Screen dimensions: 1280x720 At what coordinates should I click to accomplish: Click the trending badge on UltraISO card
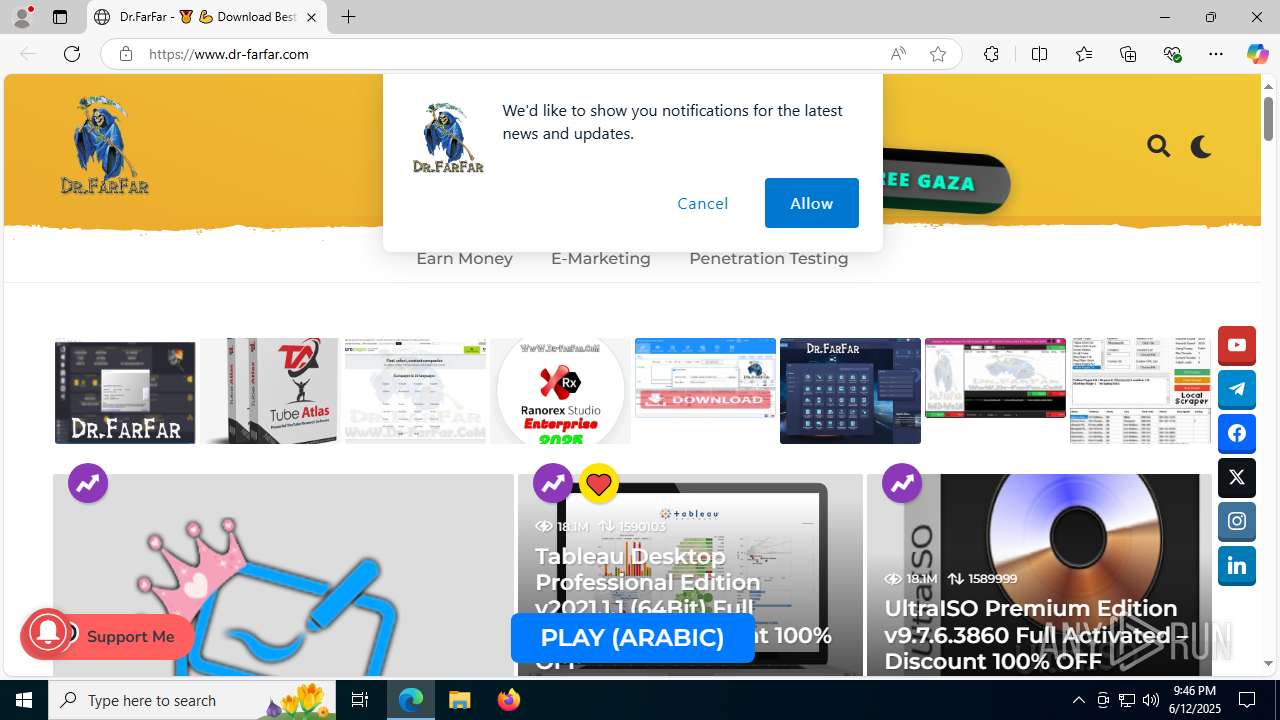point(902,484)
